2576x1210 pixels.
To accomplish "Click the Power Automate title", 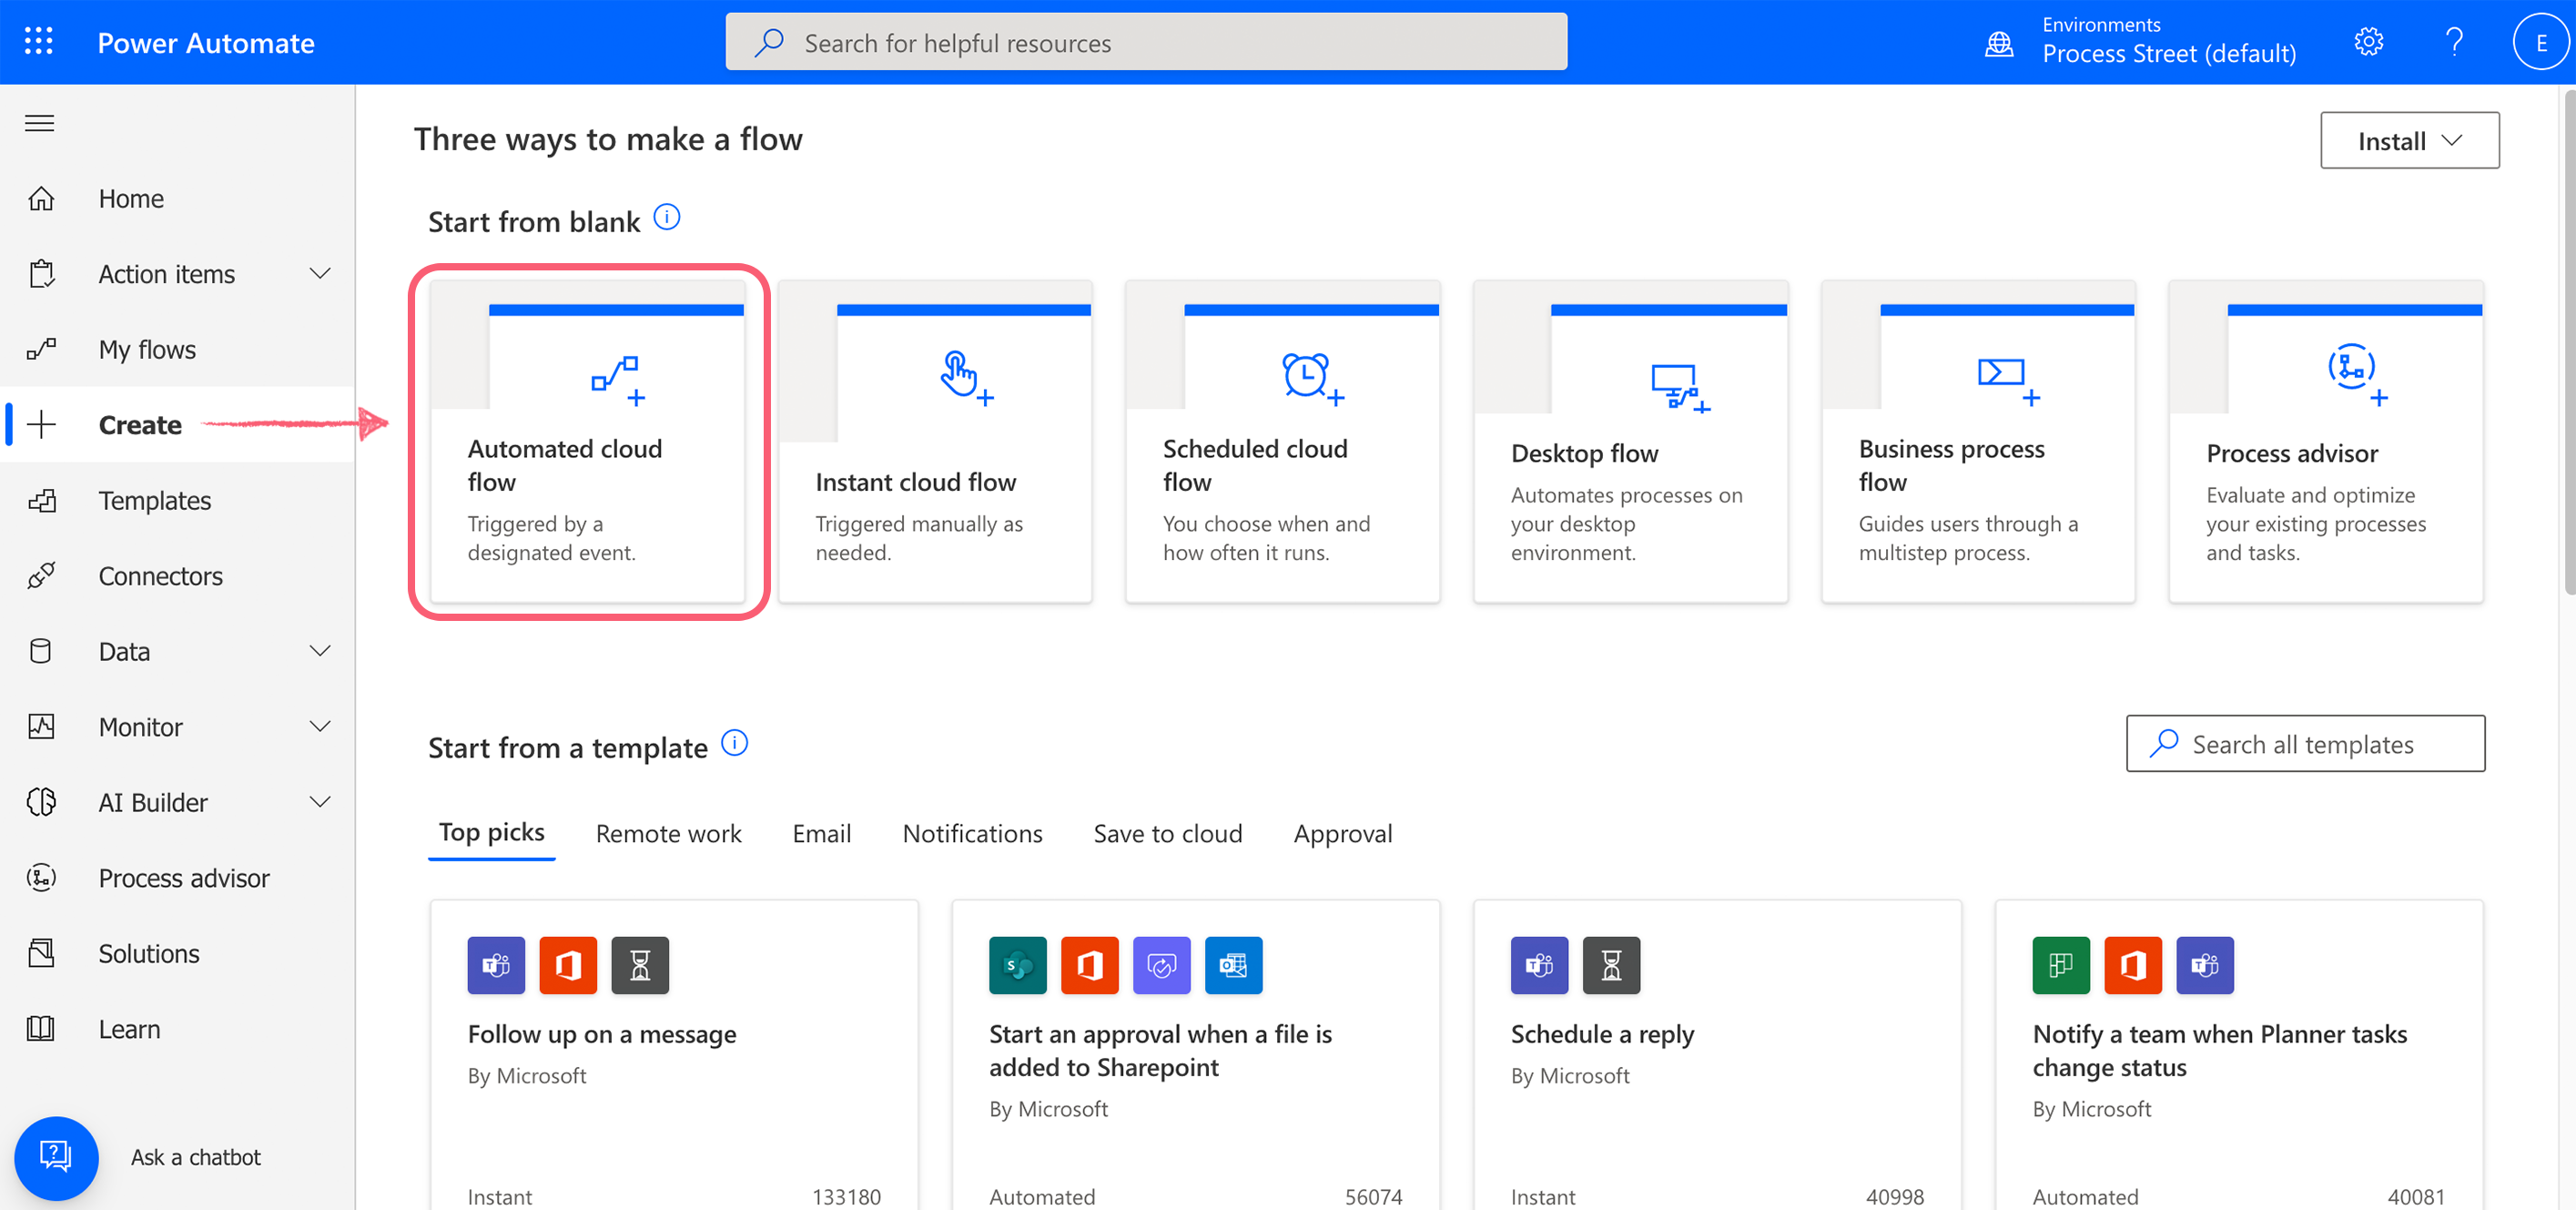I will [x=205, y=43].
